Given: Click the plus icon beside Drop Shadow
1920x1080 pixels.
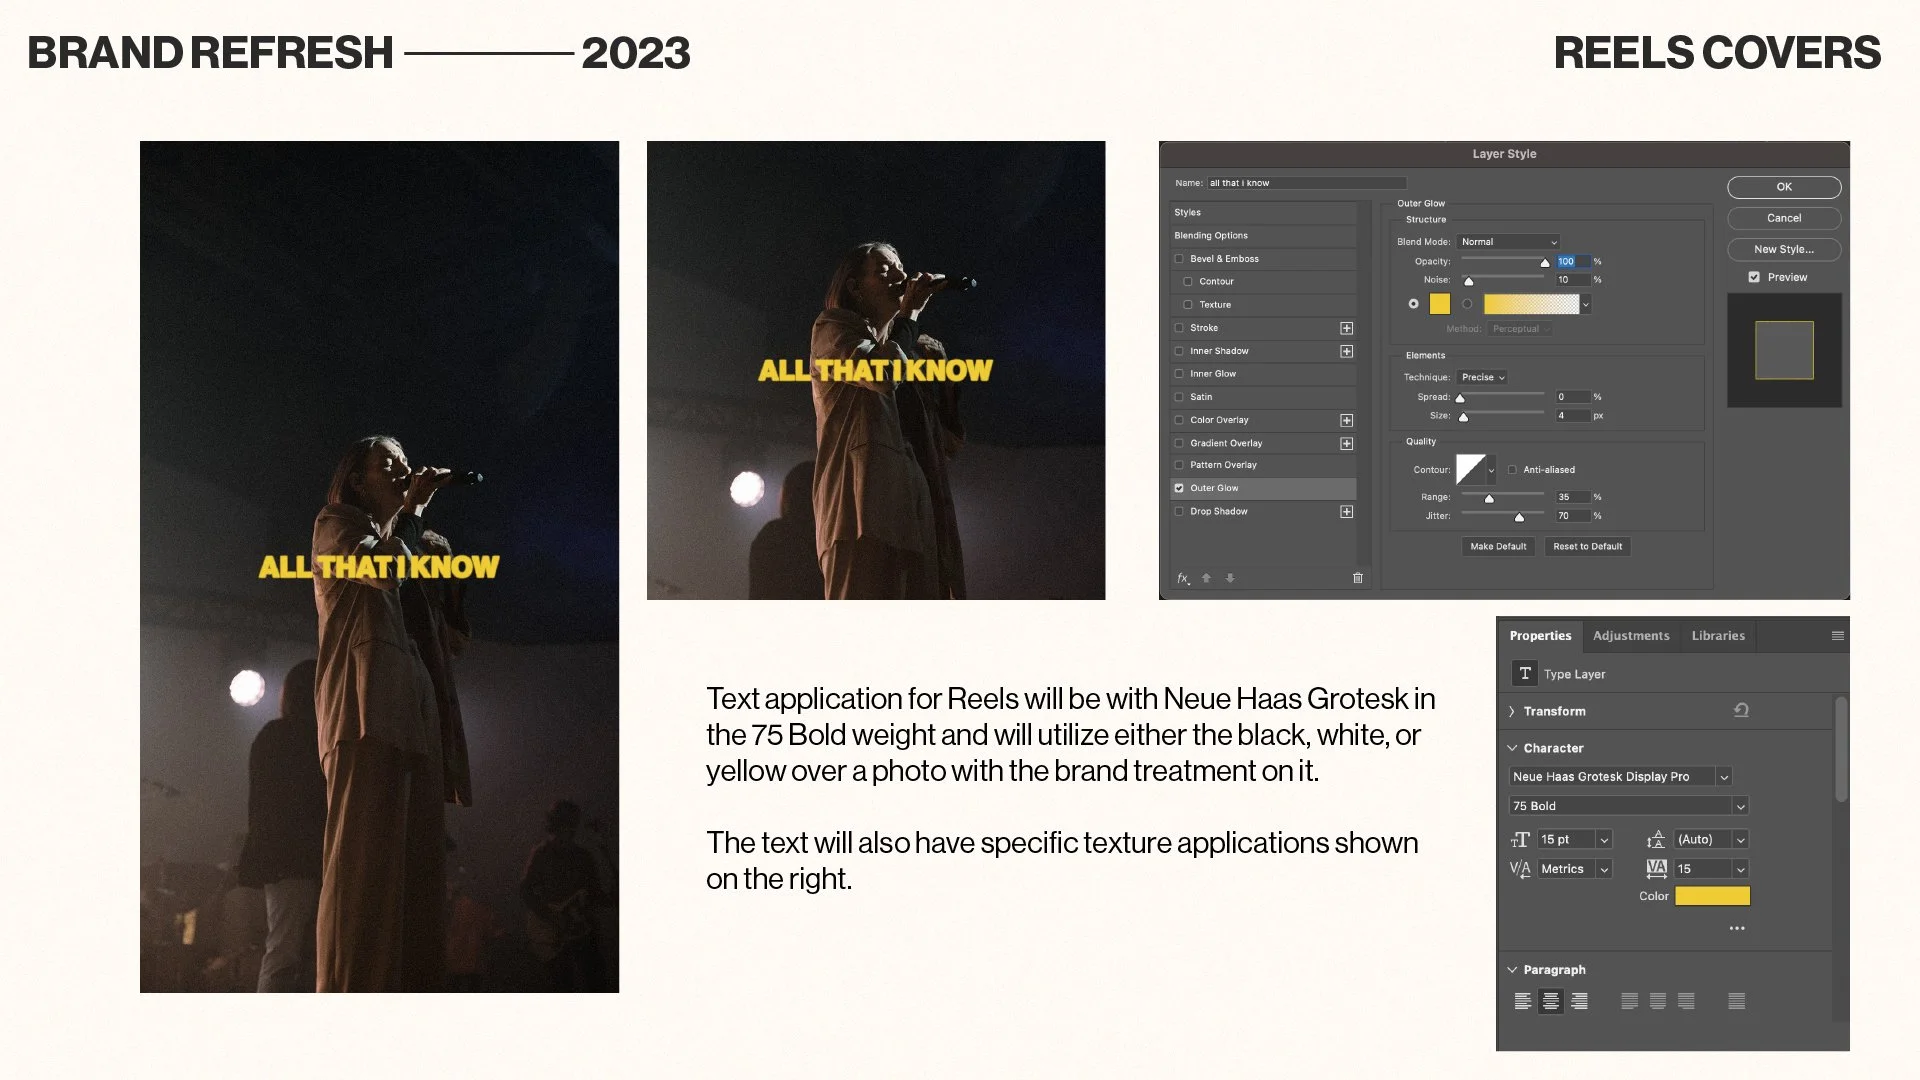Looking at the screenshot, I should (1346, 512).
